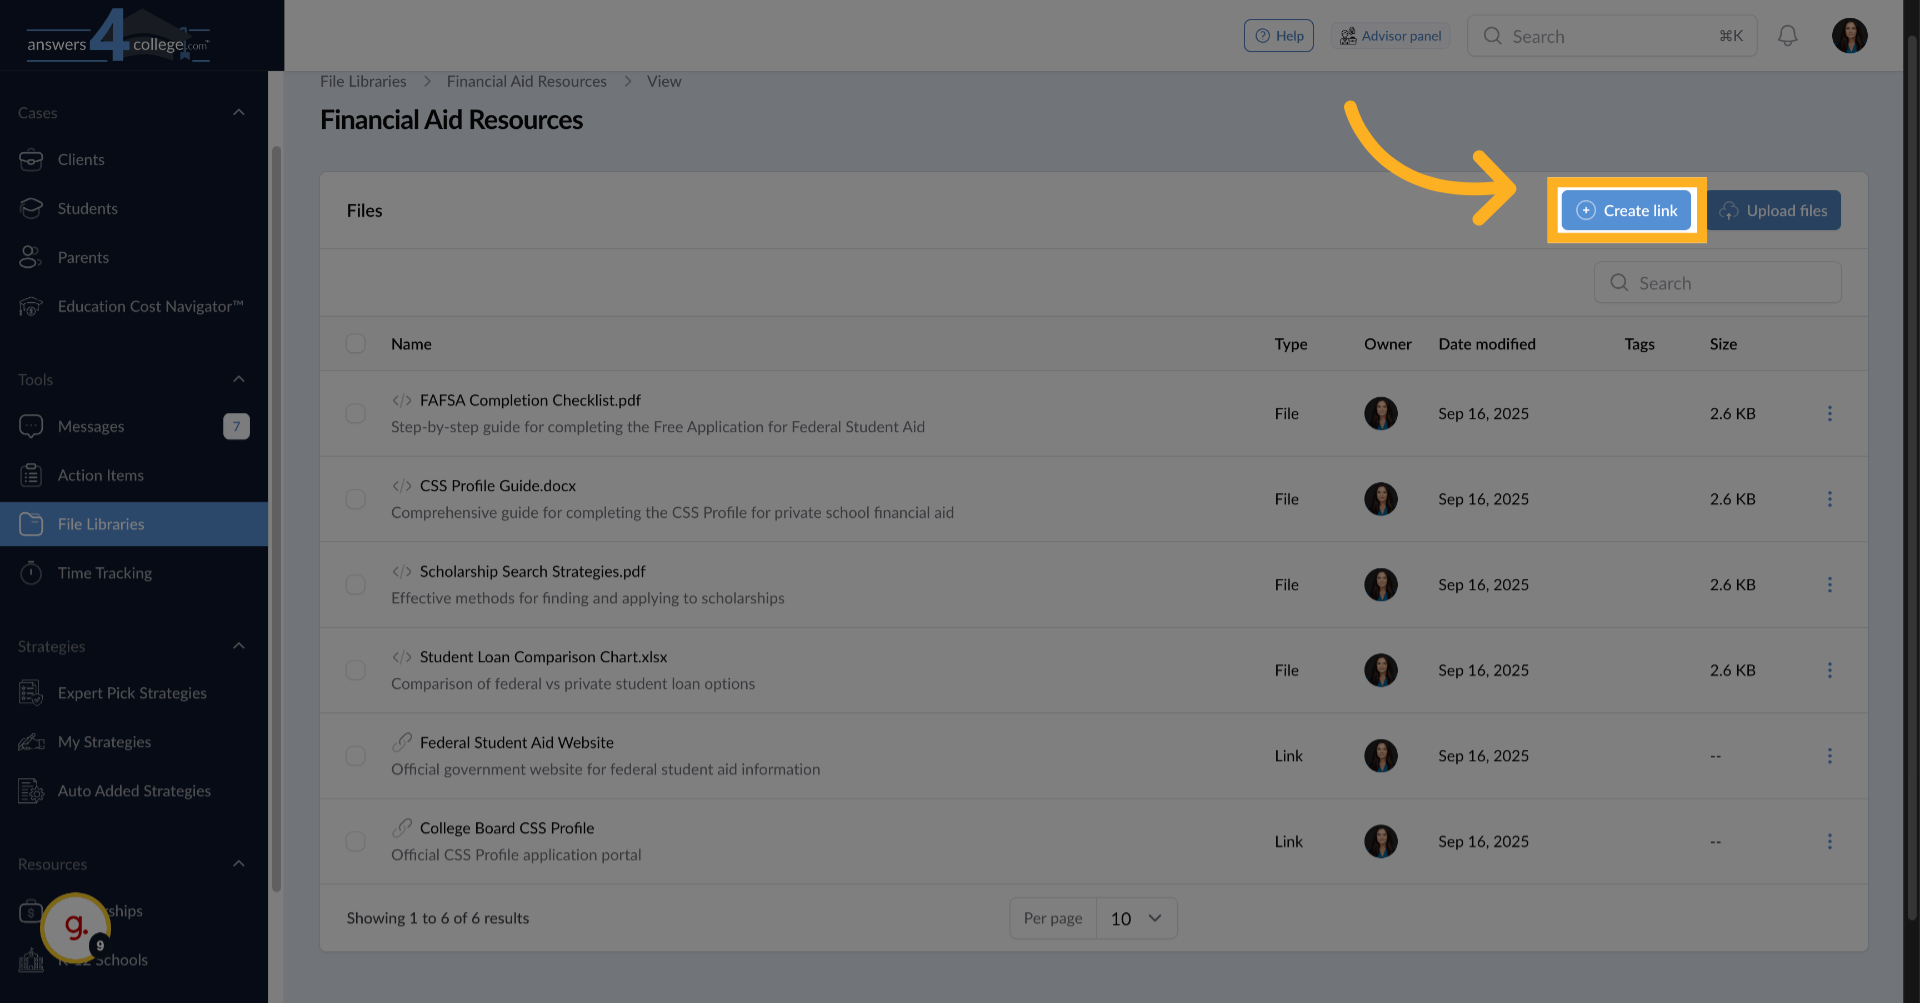This screenshot has width=1920, height=1003.
Task: Open the Per page dropdown
Action: [1136, 918]
